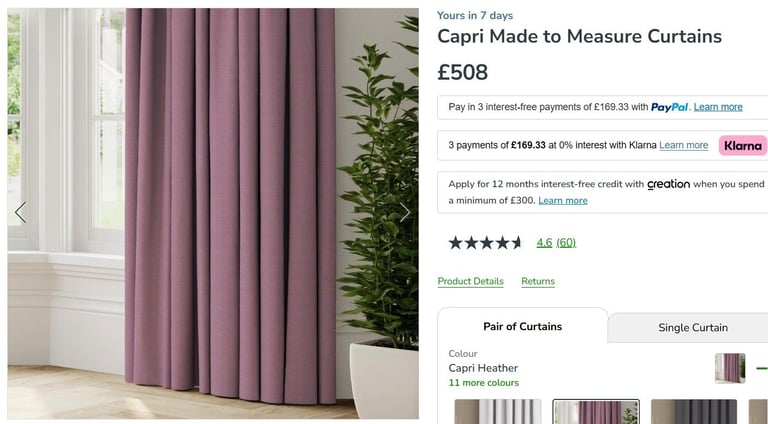Open the 4.6 (60) reviews link

pyautogui.click(x=556, y=242)
